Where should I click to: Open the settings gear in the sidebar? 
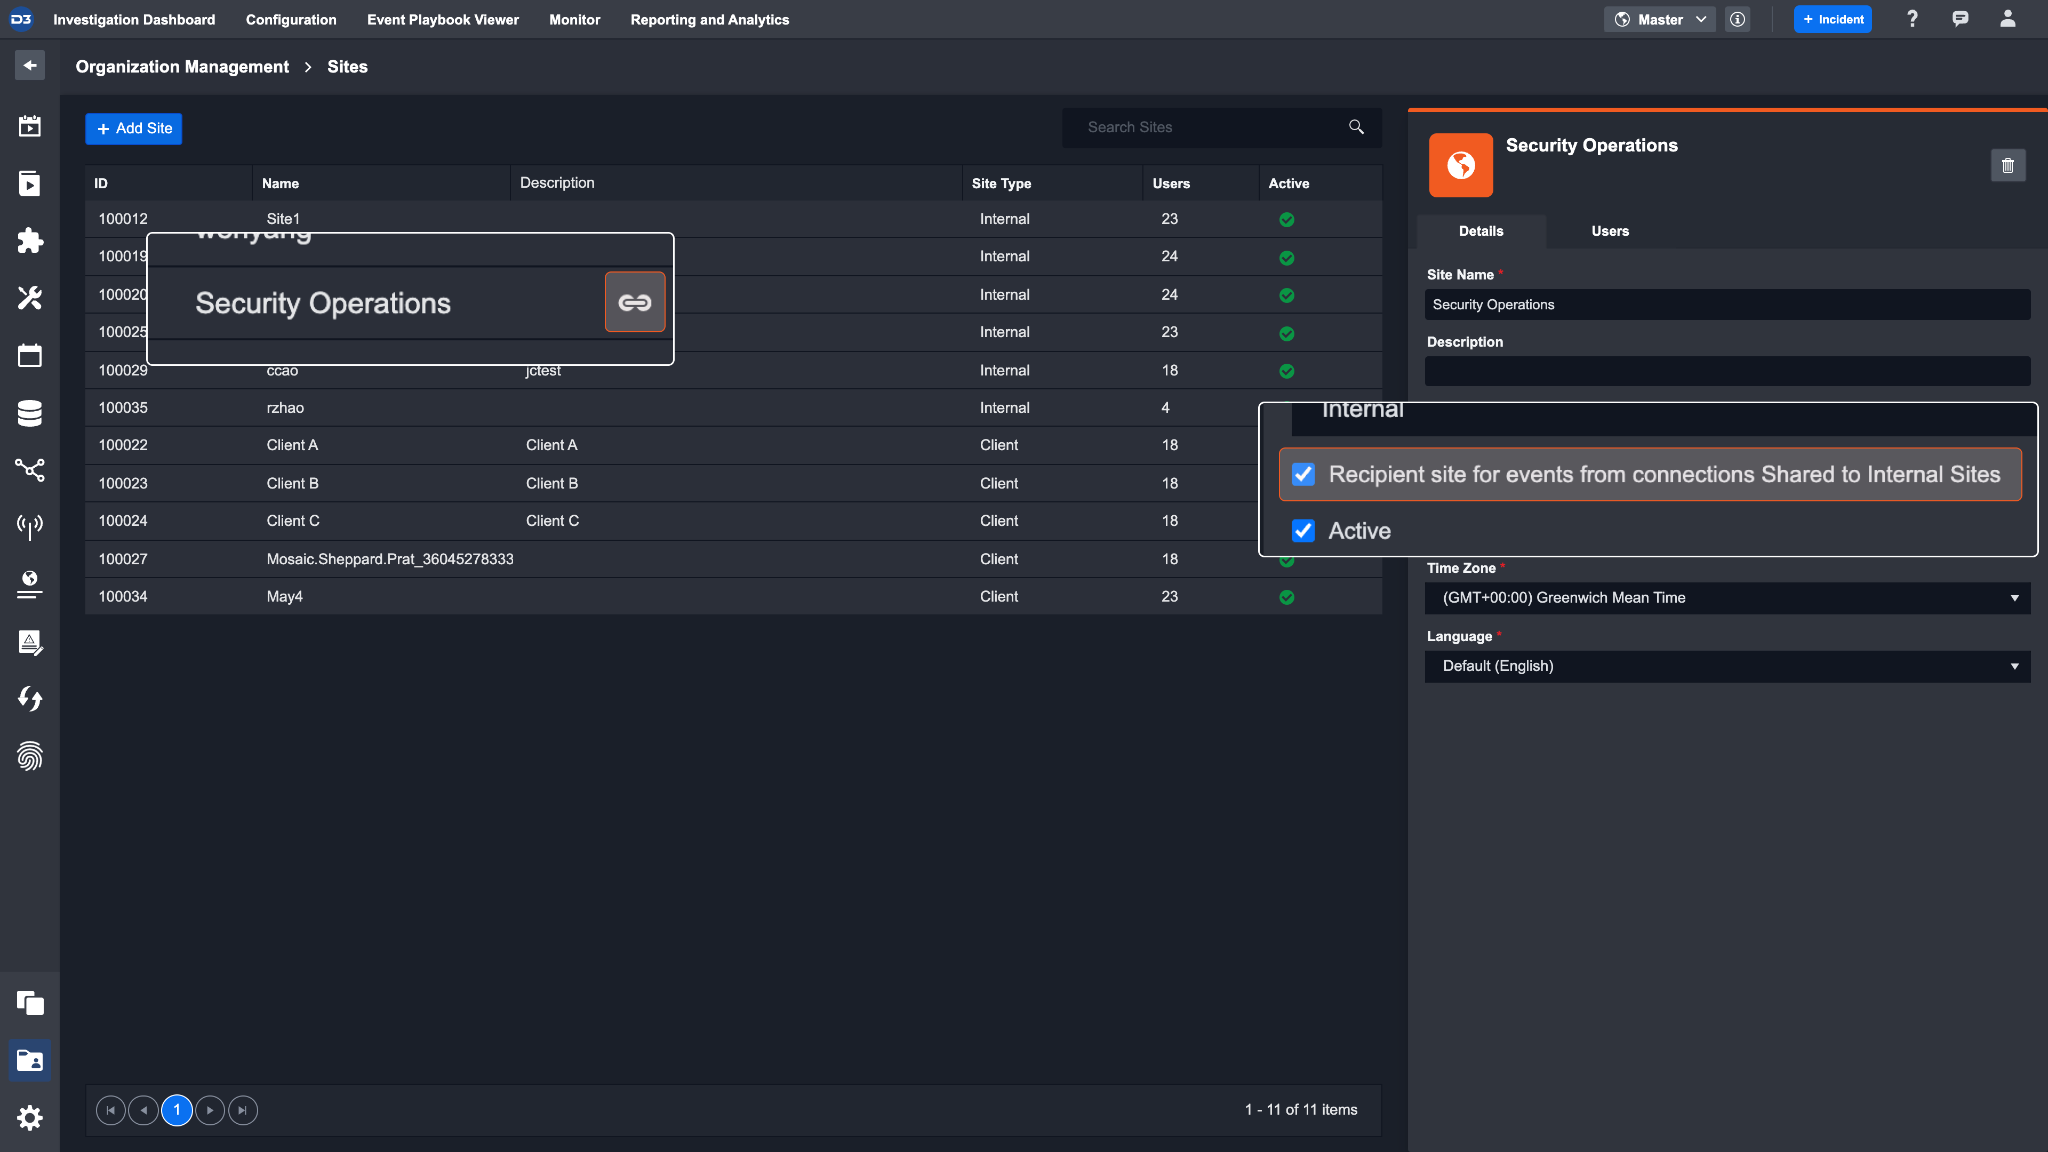pyautogui.click(x=30, y=1117)
